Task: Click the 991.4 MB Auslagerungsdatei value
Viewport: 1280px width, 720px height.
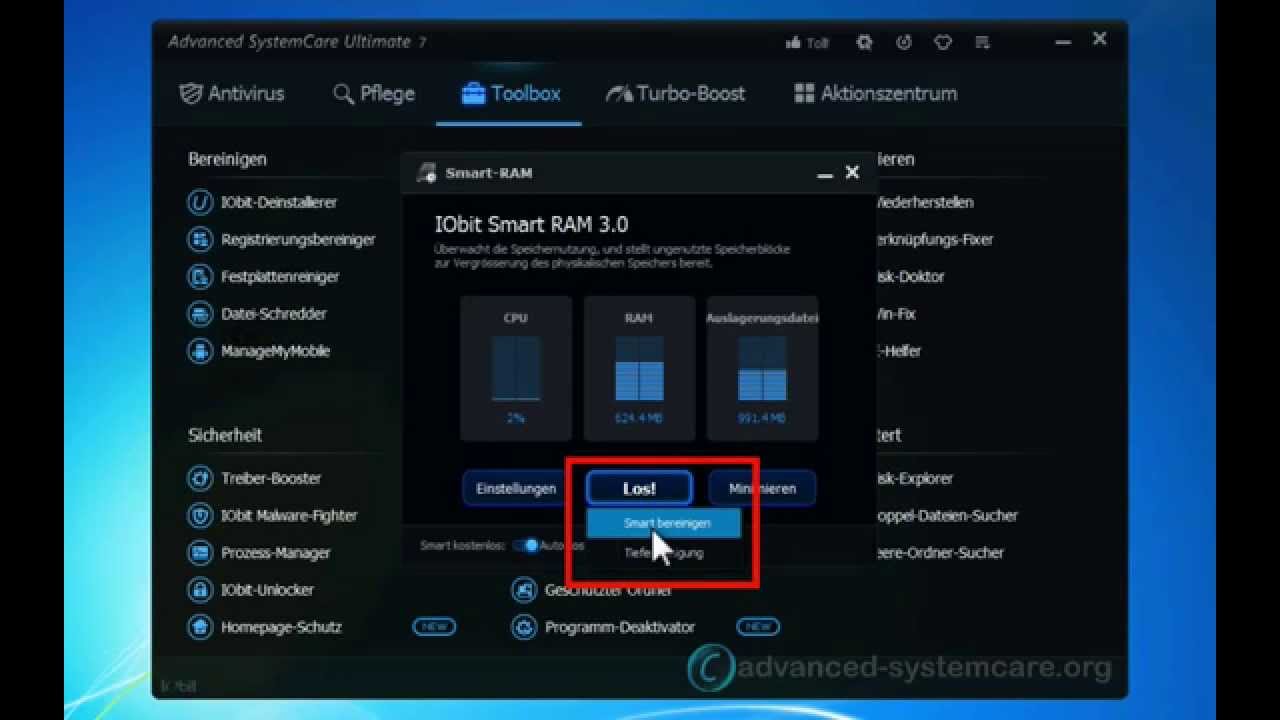Action: point(762,418)
